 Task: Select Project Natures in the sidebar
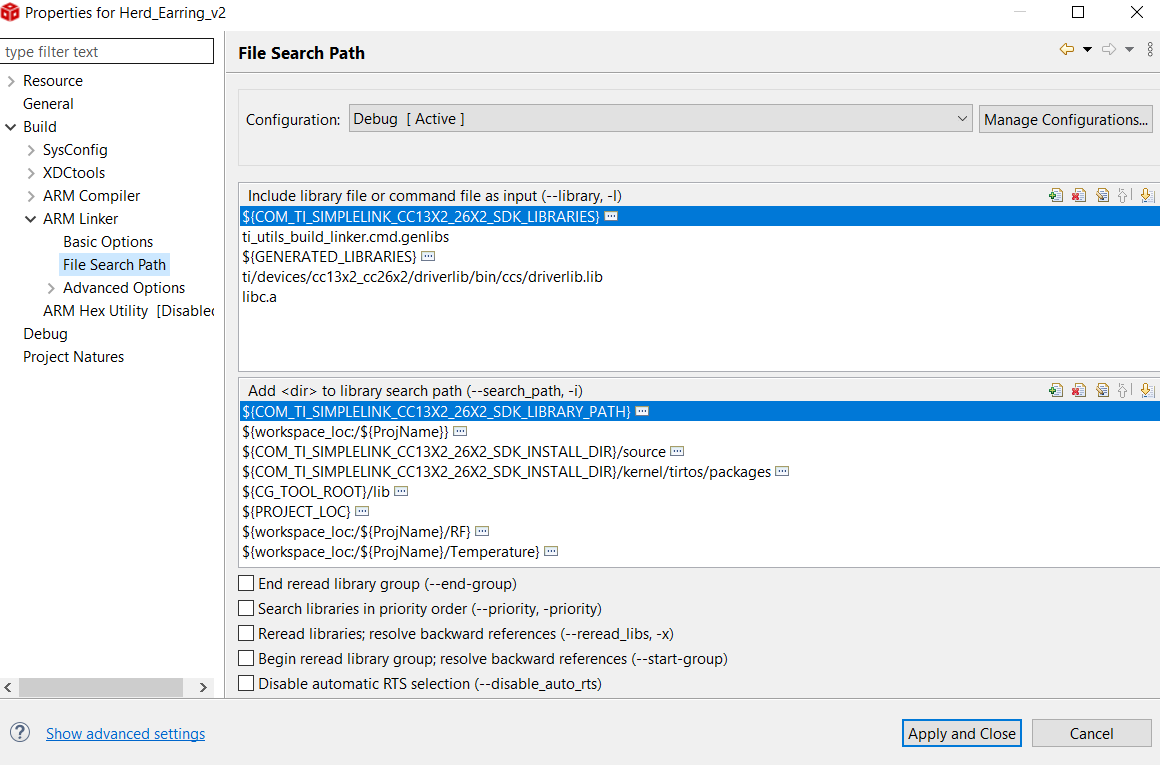(73, 357)
